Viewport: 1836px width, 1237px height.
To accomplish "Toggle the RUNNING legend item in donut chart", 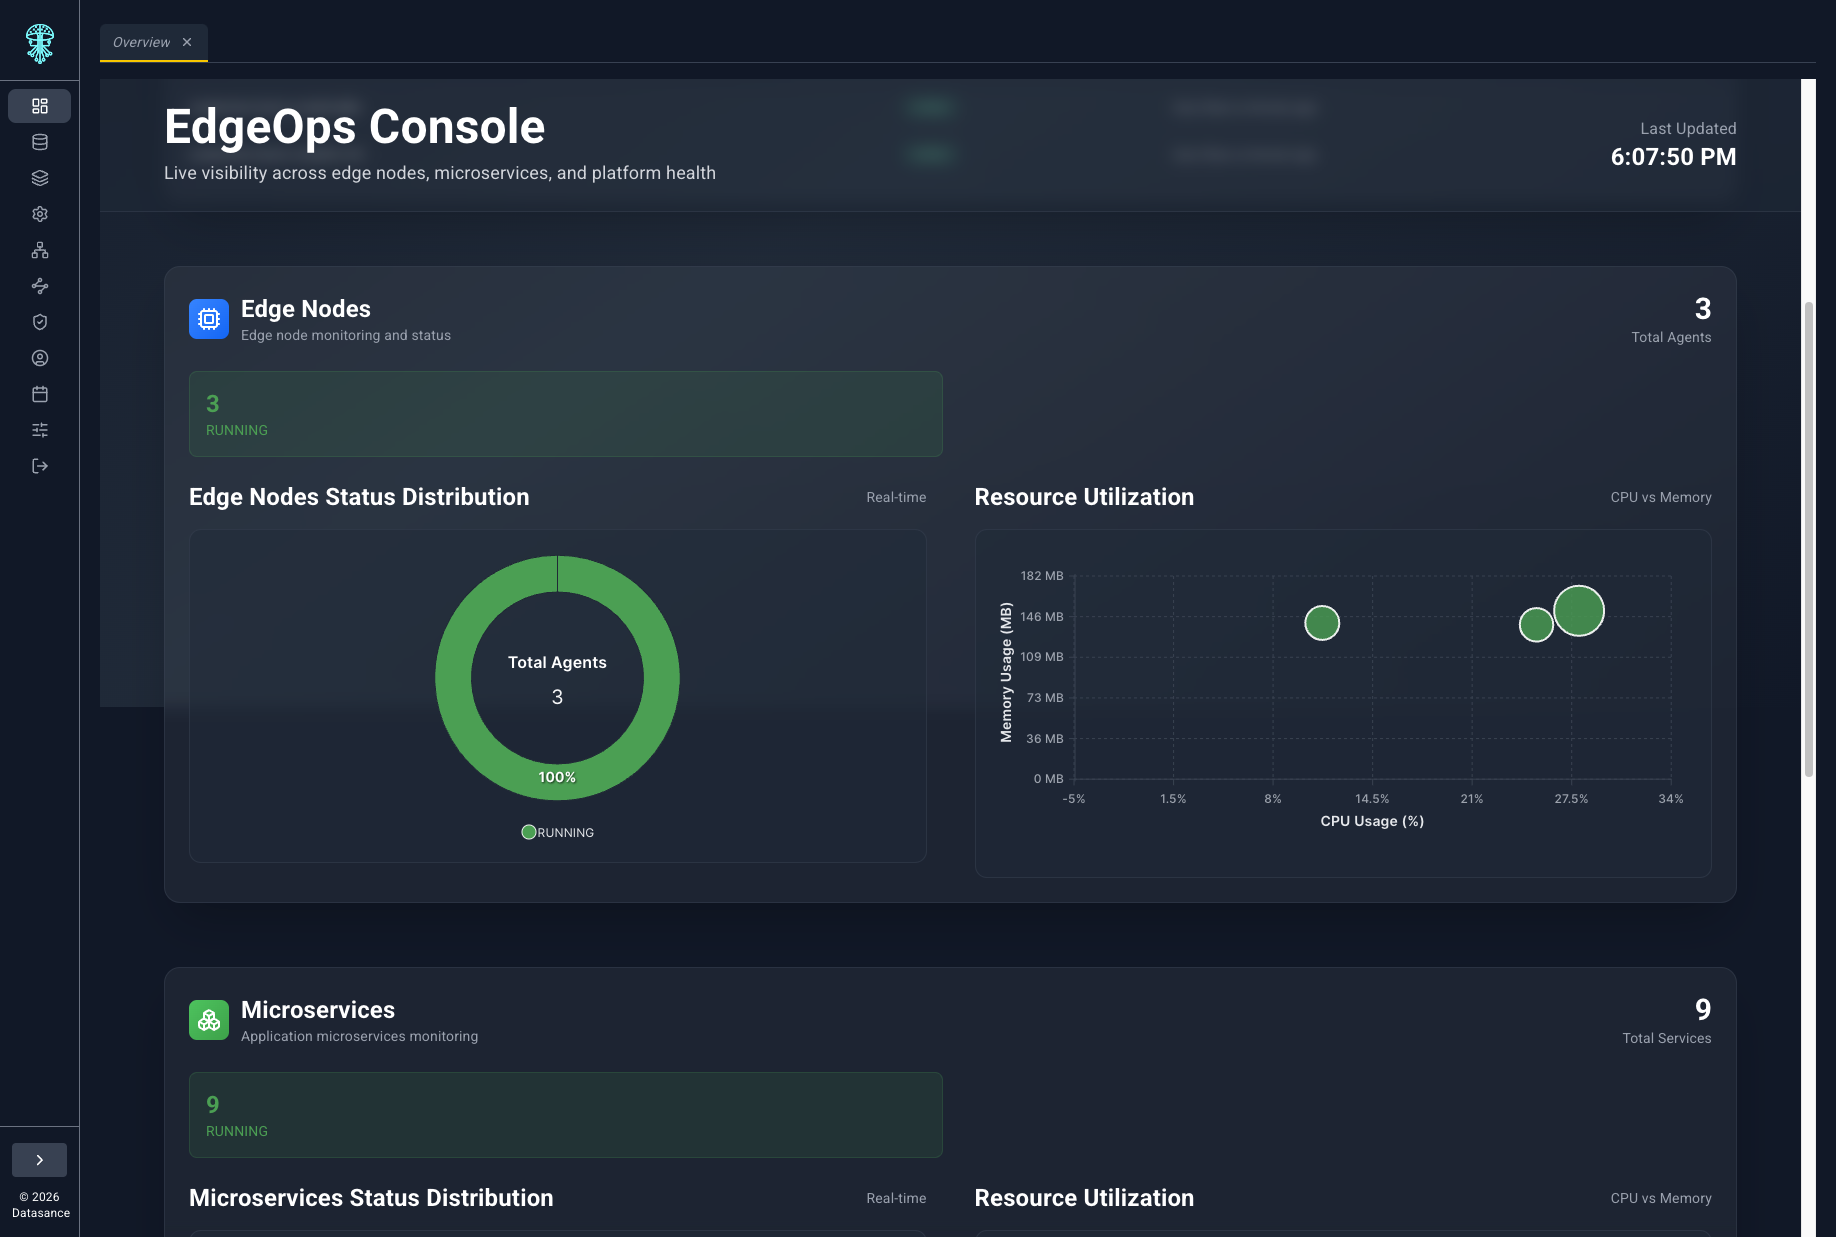I will click(x=558, y=832).
